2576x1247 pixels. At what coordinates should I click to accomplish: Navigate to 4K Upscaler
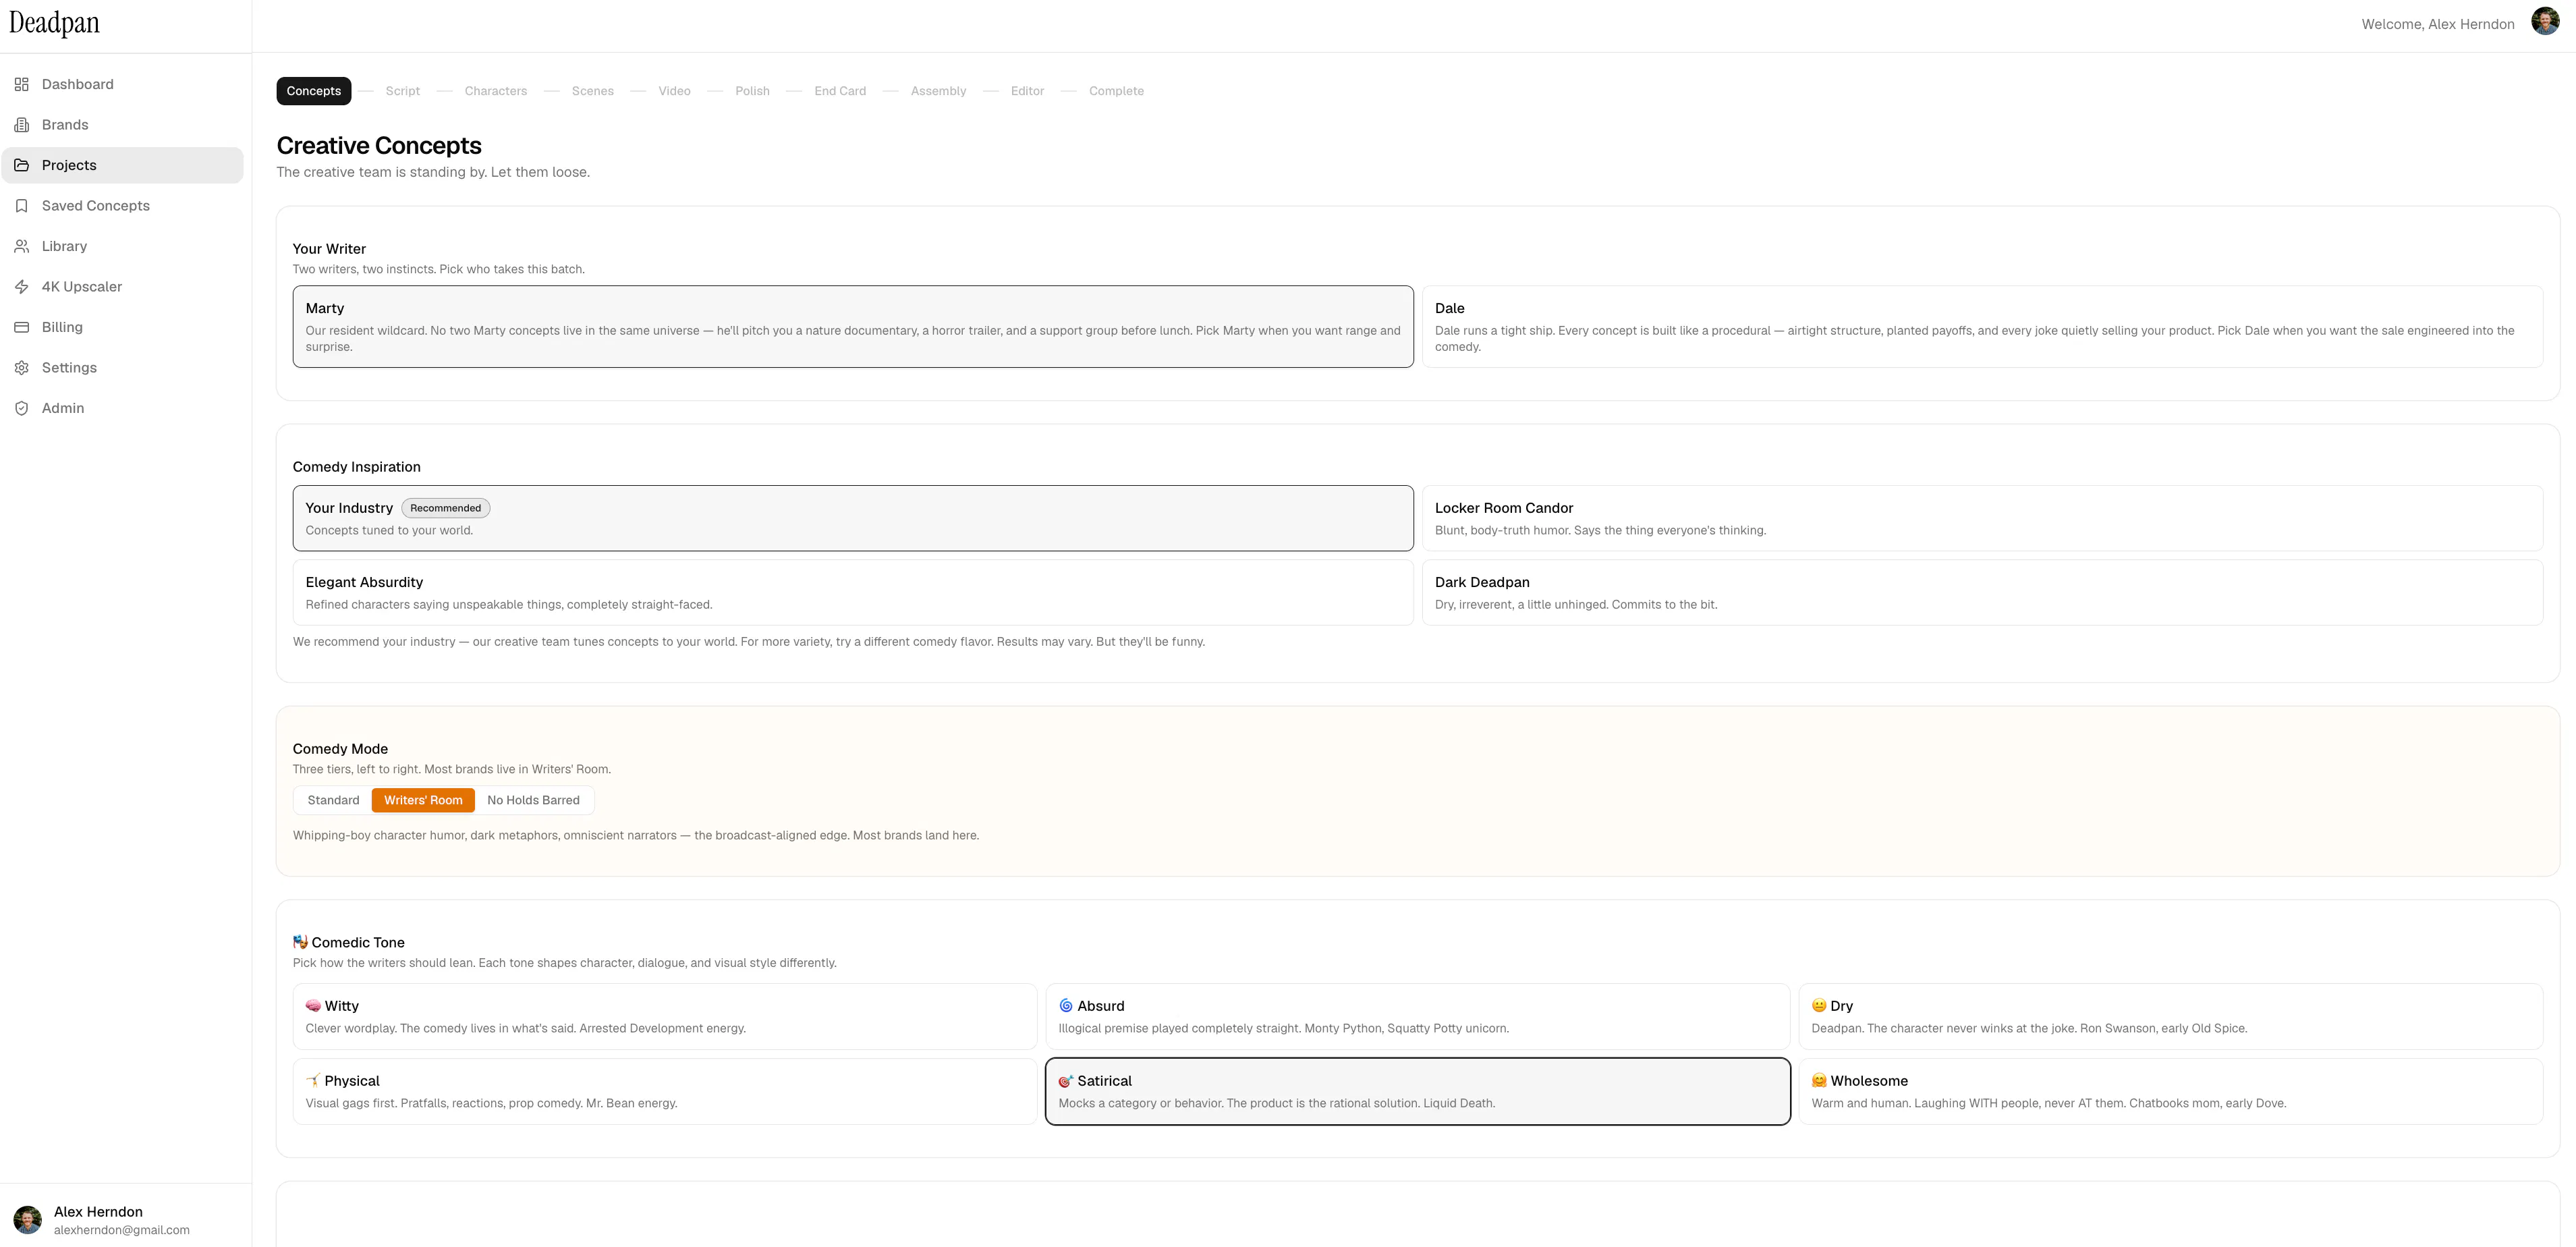coord(122,287)
